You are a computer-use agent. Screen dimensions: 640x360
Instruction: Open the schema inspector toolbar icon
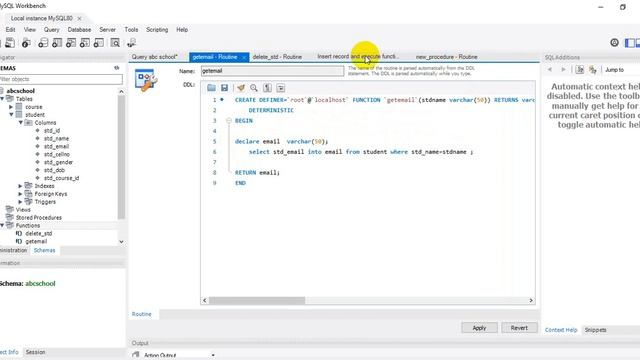[x=26, y=42]
